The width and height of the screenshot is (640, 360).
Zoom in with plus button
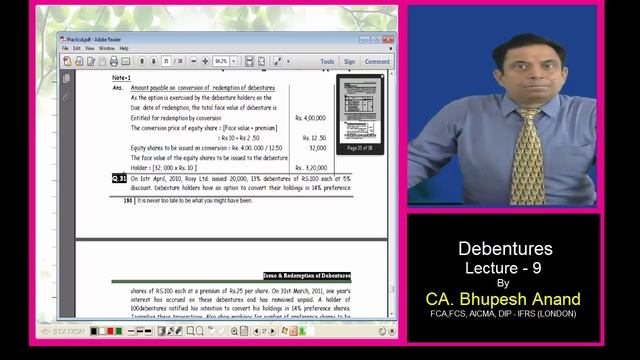click(205, 61)
